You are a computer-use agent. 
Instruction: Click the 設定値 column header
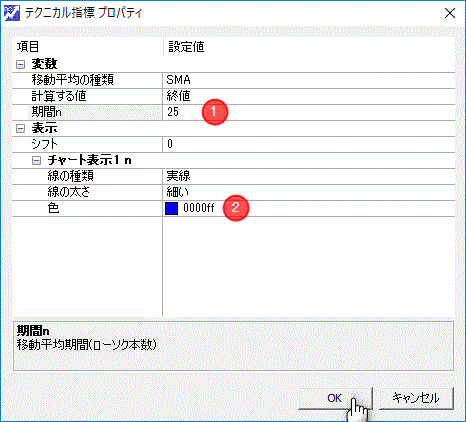click(x=186, y=47)
